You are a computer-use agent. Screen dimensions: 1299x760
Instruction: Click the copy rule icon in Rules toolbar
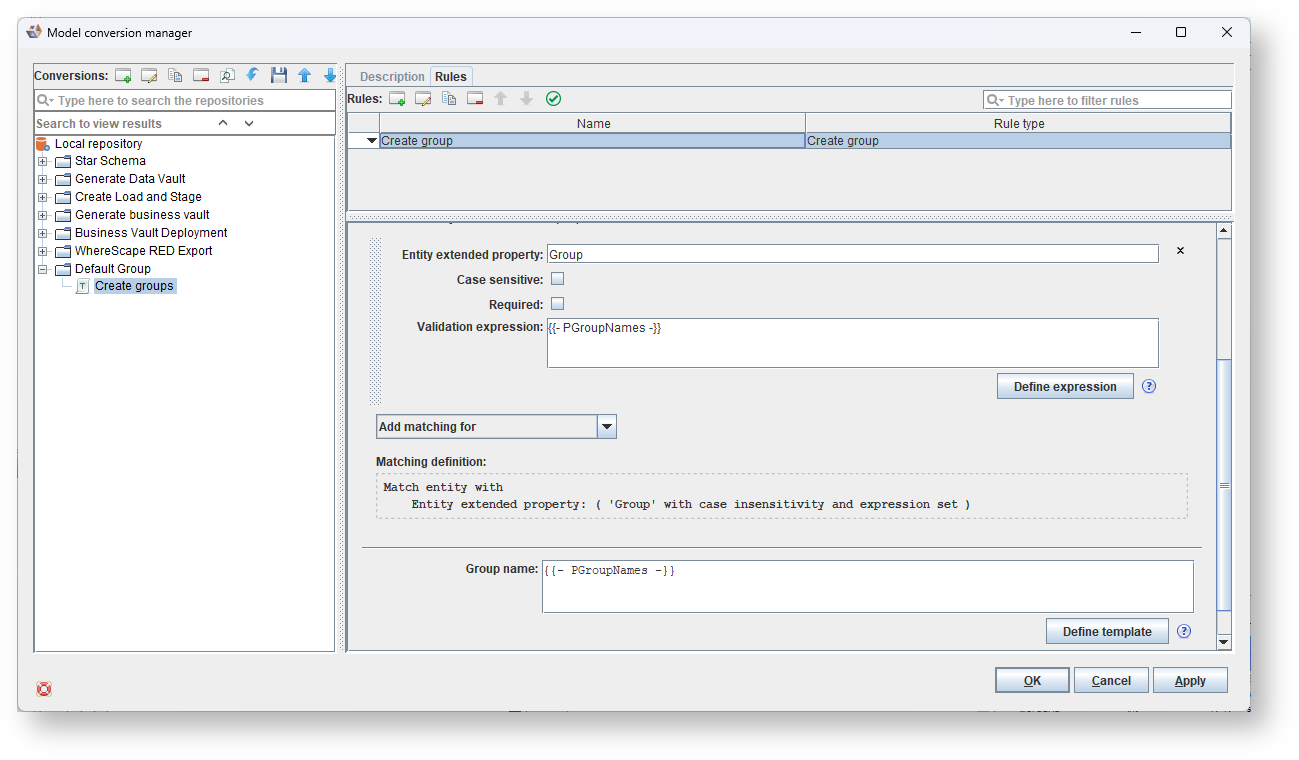(449, 99)
